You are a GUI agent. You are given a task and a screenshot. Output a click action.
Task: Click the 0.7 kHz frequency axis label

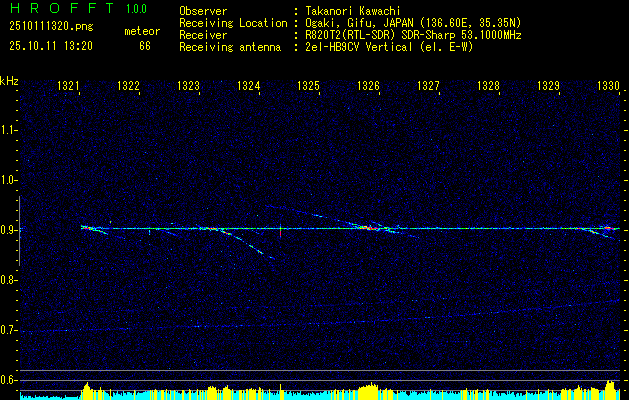coord(9,330)
